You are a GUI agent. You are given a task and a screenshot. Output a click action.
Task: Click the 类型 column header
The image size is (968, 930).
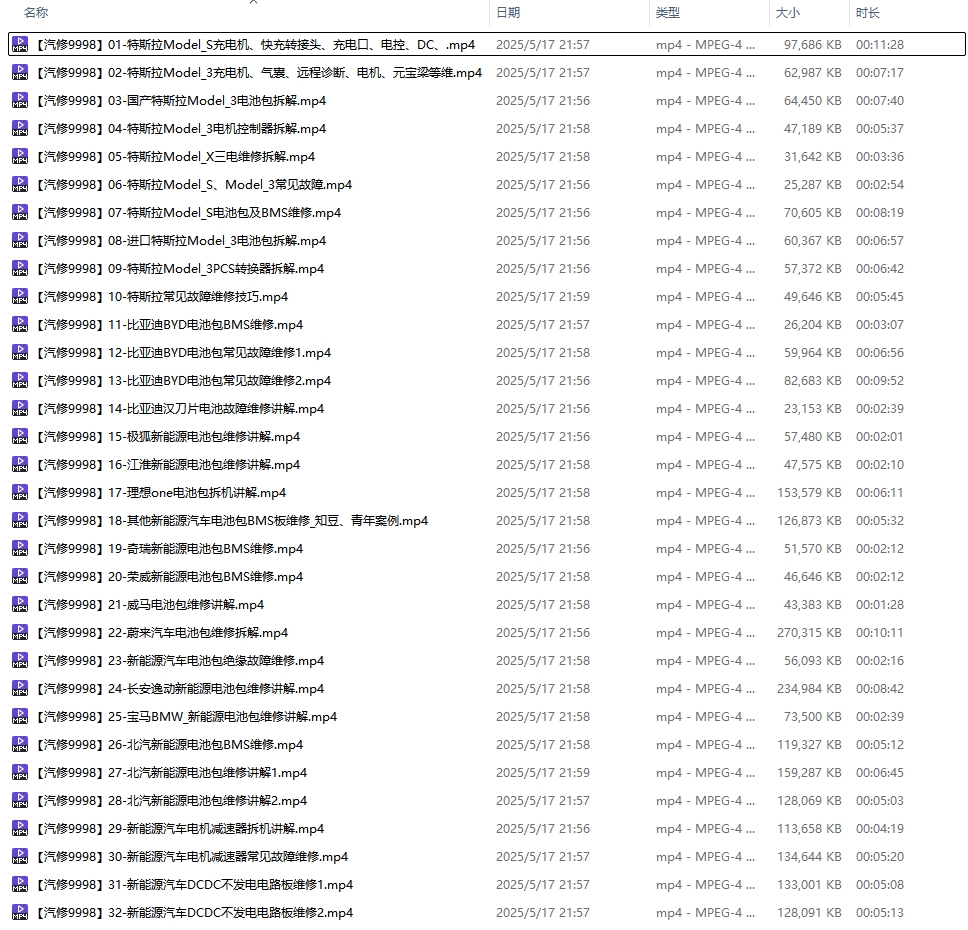(668, 13)
